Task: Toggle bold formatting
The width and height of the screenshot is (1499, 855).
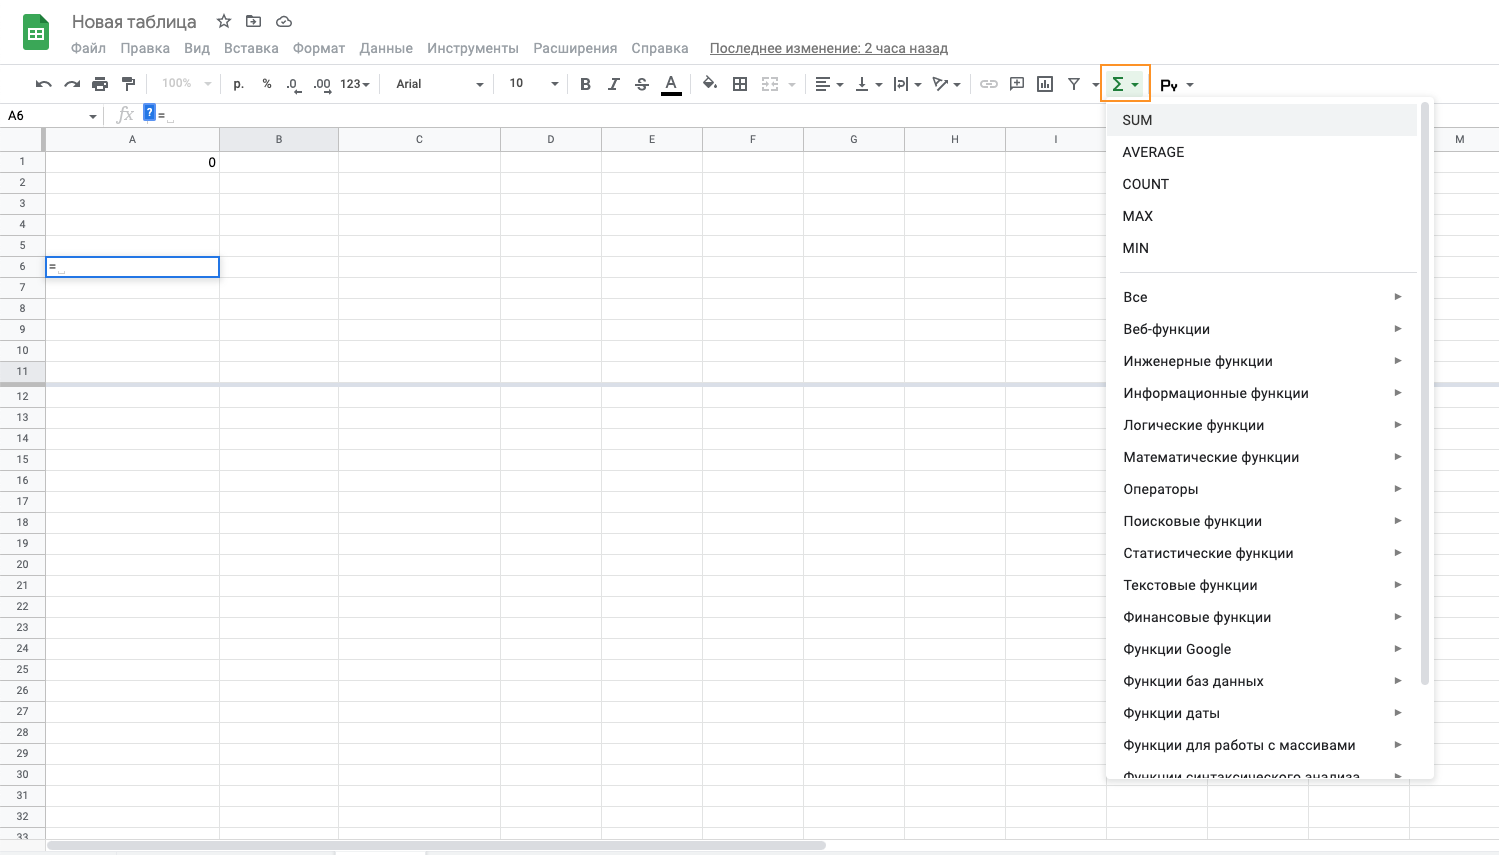Action: pyautogui.click(x=585, y=84)
